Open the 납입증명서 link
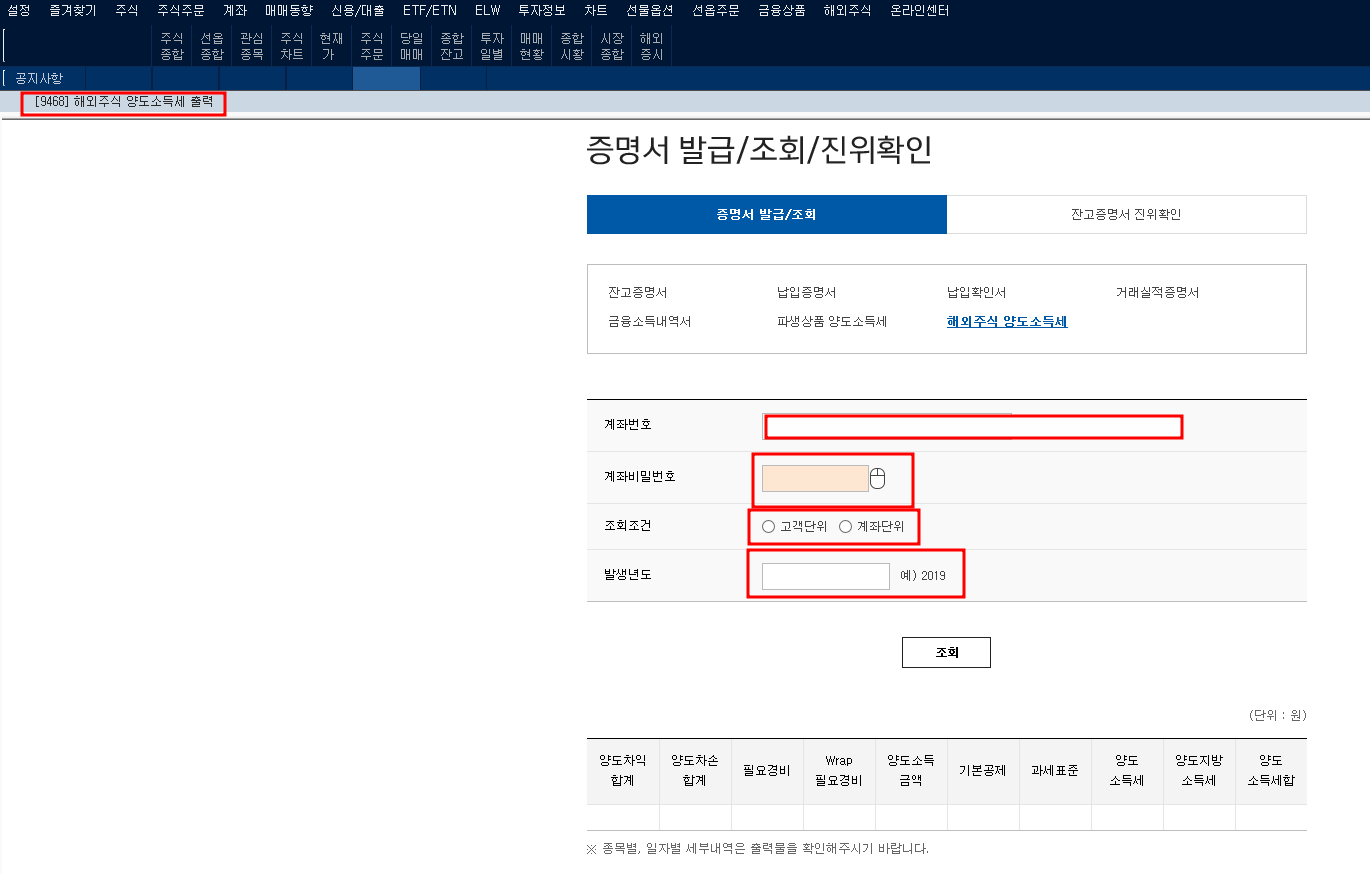 [x=806, y=293]
